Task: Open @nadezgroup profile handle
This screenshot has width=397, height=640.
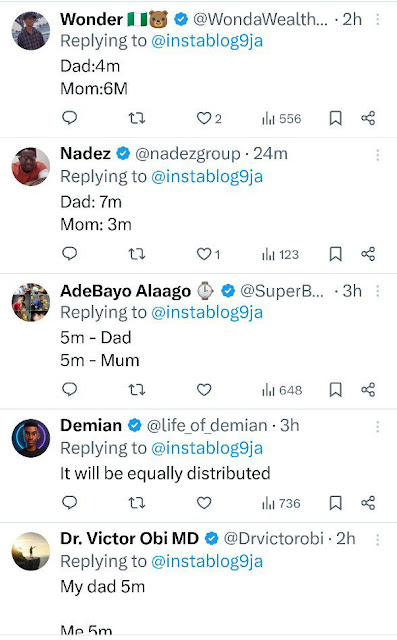Action: coord(188,154)
